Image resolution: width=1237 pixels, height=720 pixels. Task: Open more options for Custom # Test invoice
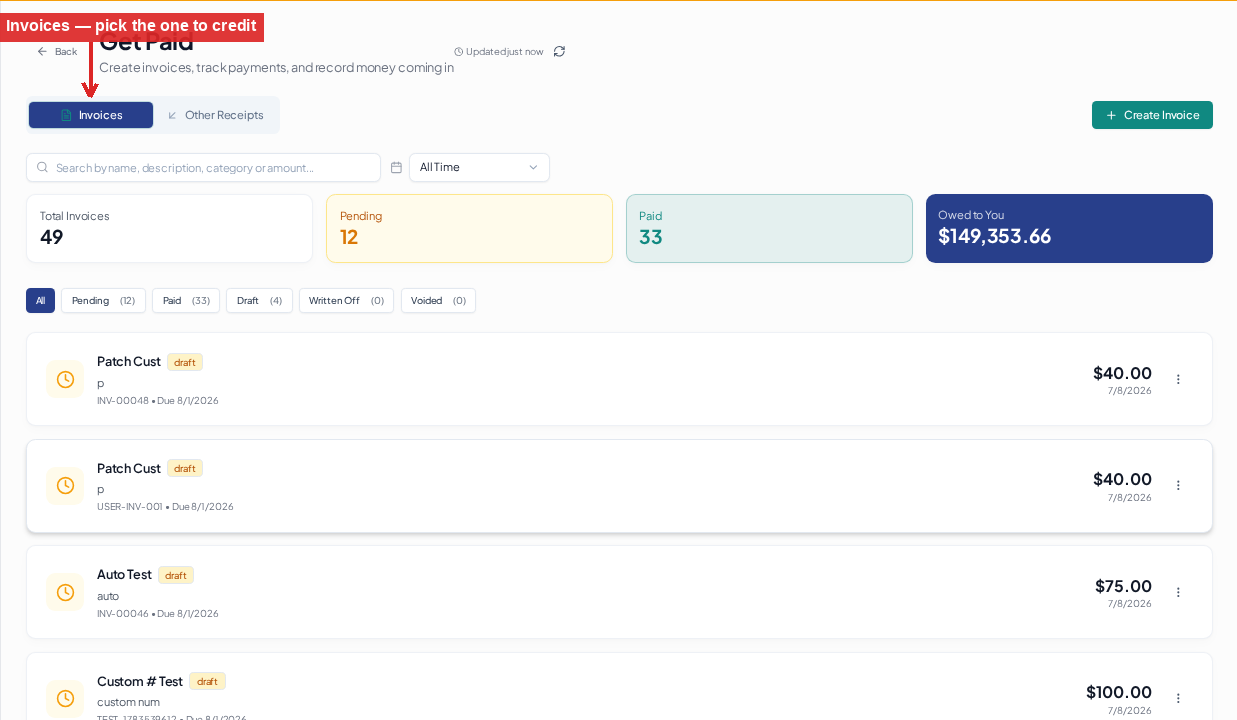[1178, 698]
